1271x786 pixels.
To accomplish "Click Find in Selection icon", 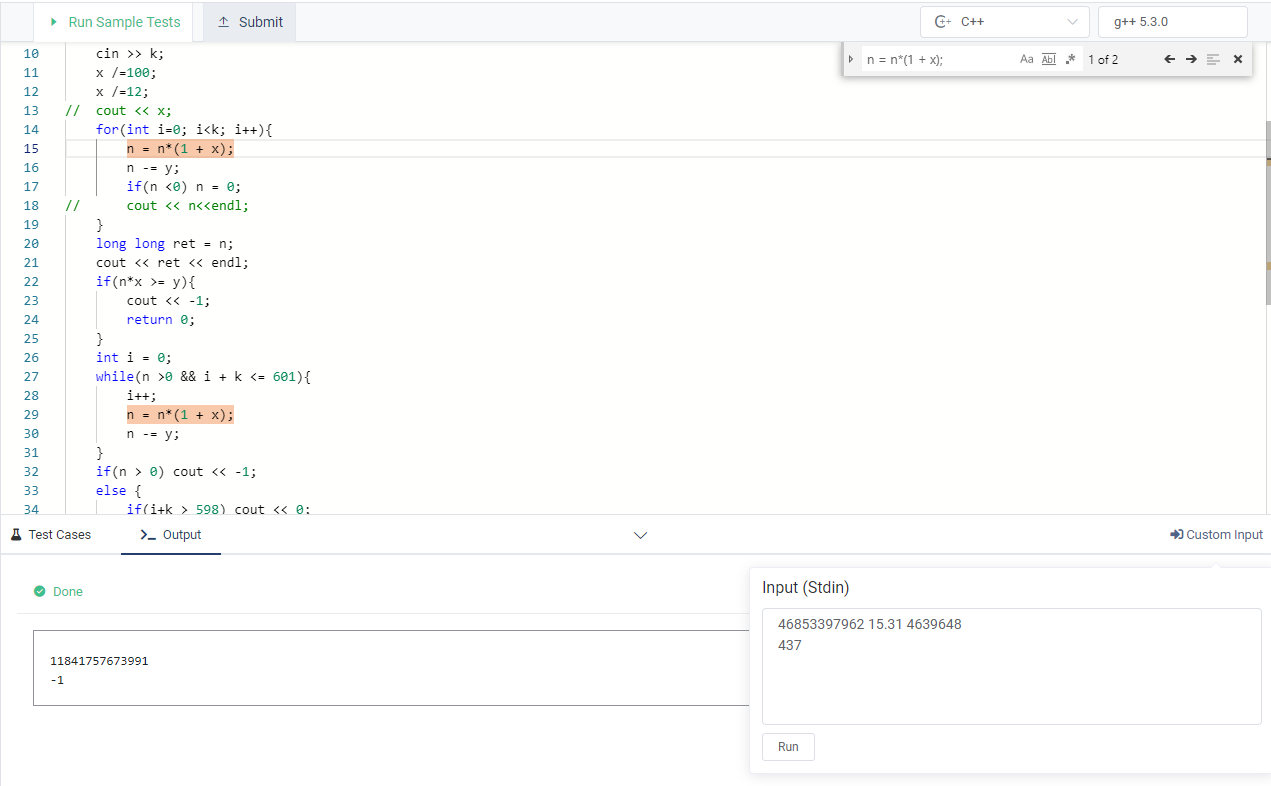I will click(1213, 59).
